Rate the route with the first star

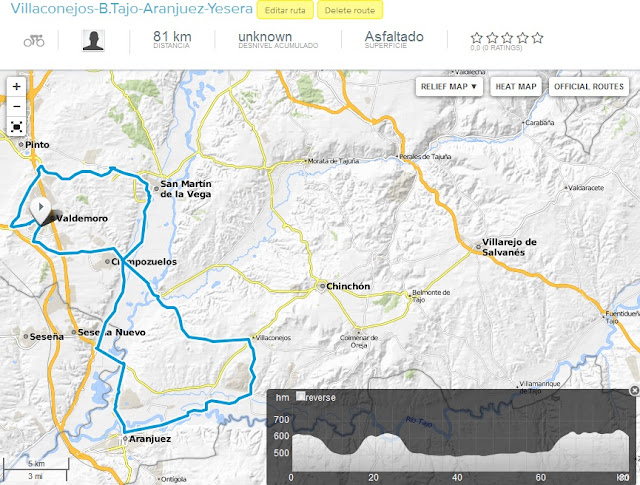point(476,38)
